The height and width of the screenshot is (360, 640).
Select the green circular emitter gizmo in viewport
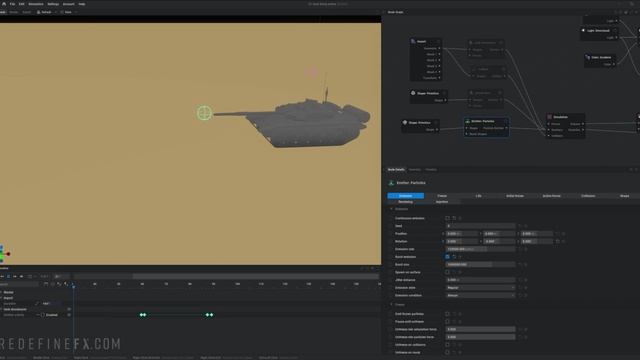tap(204, 113)
